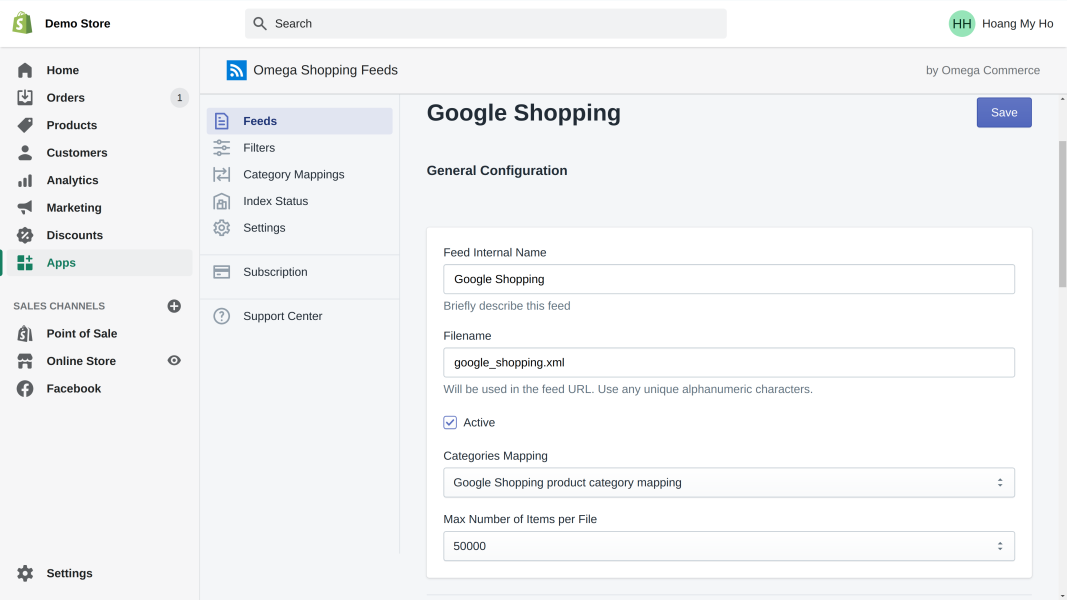Click the app Settings gear icon

click(x=222, y=228)
